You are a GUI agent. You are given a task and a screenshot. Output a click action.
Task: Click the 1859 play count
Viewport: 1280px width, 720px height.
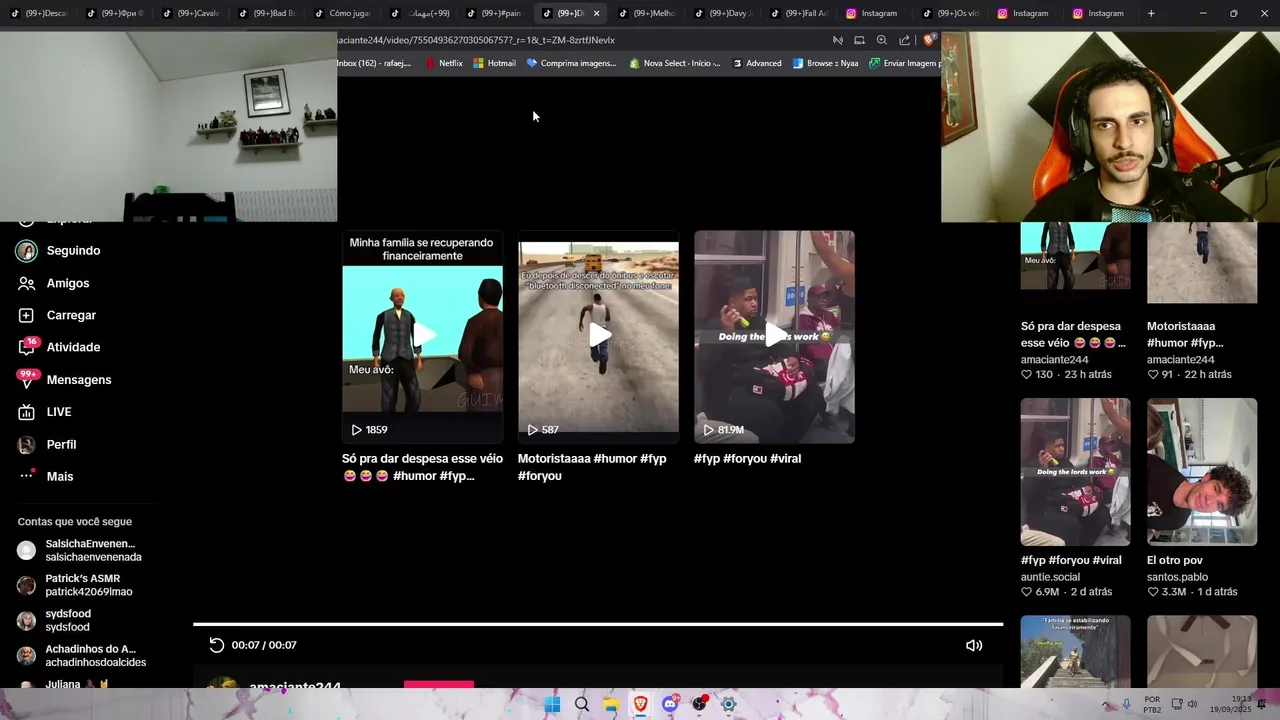point(369,430)
